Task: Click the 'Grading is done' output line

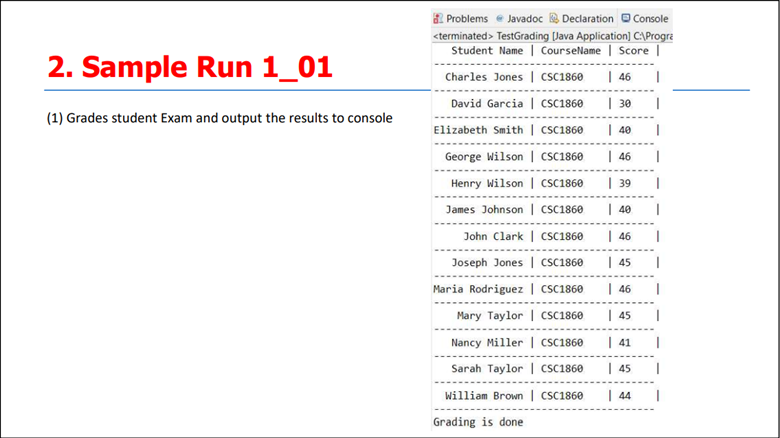Action: pos(478,422)
